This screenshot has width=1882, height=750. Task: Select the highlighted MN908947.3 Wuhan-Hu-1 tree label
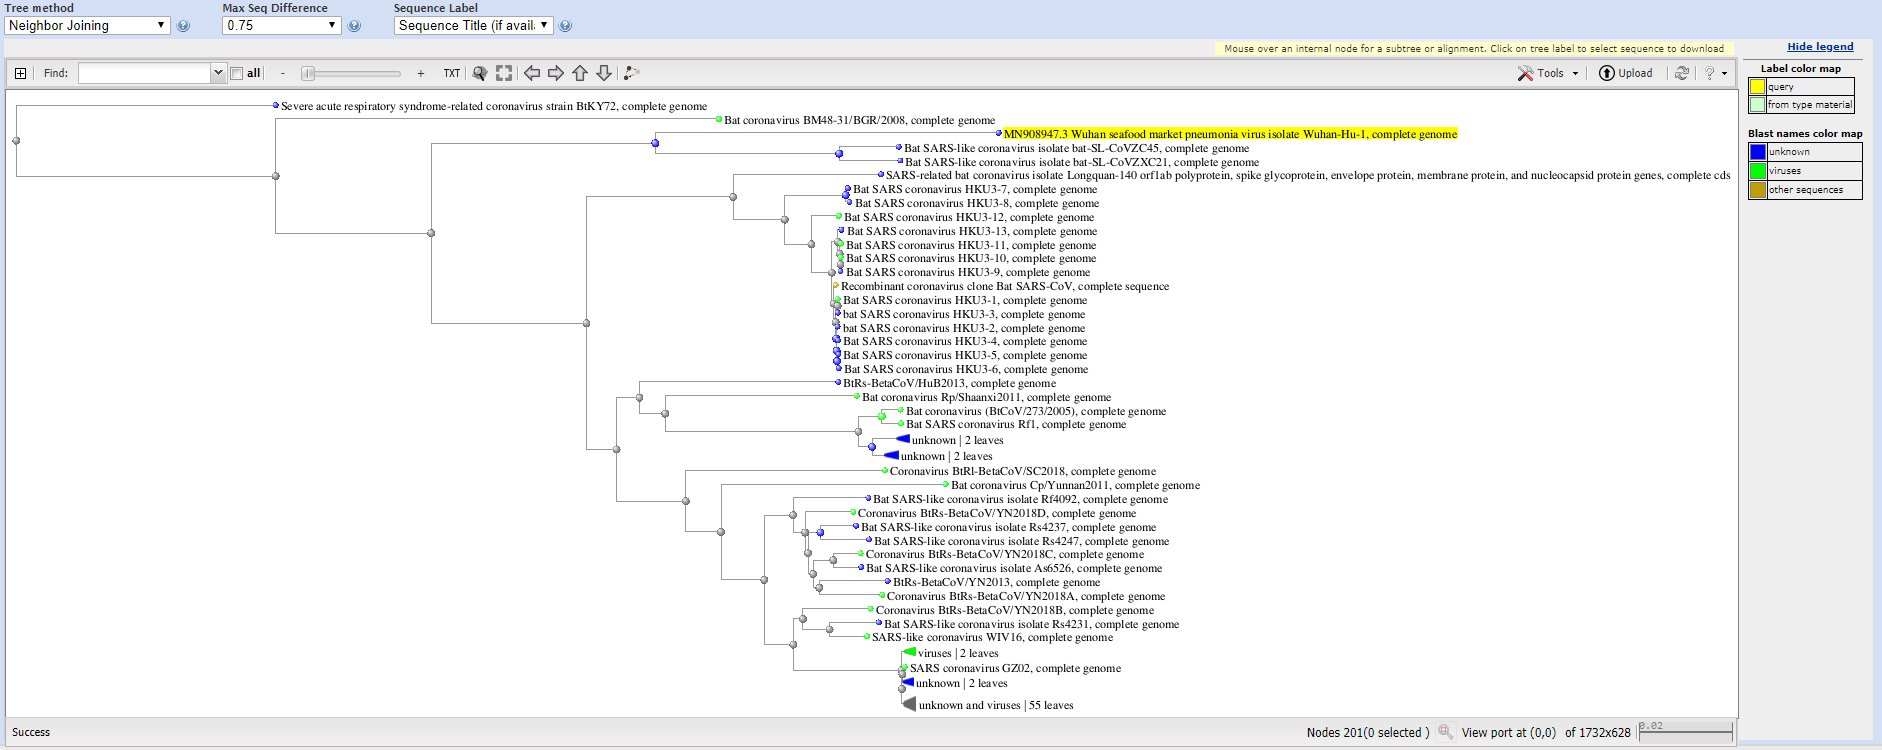[1229, 134]
